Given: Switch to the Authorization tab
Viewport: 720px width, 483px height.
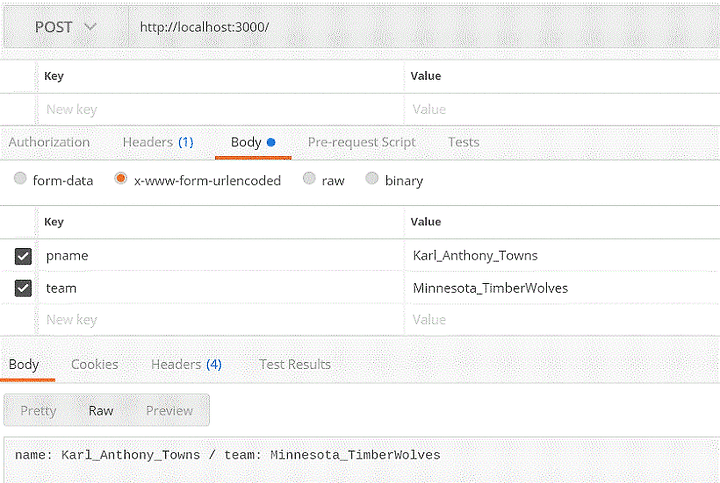Looking at the screenshot, I should 49,142.
